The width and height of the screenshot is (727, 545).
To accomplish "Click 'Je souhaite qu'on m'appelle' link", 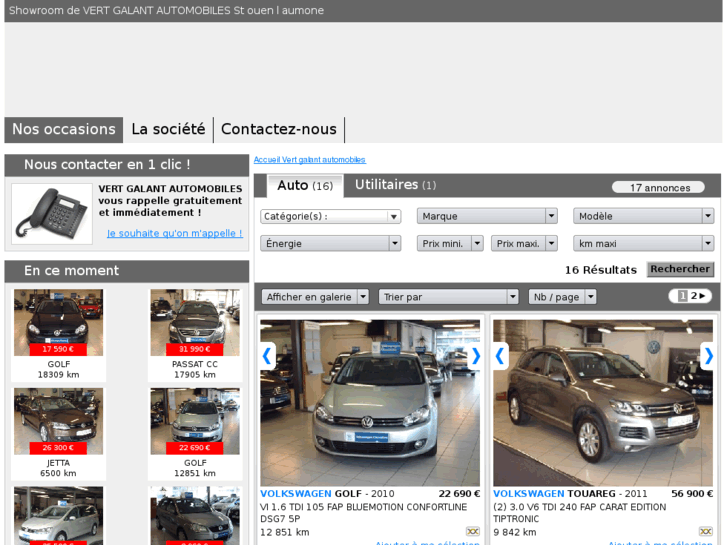I will [174, 233].
